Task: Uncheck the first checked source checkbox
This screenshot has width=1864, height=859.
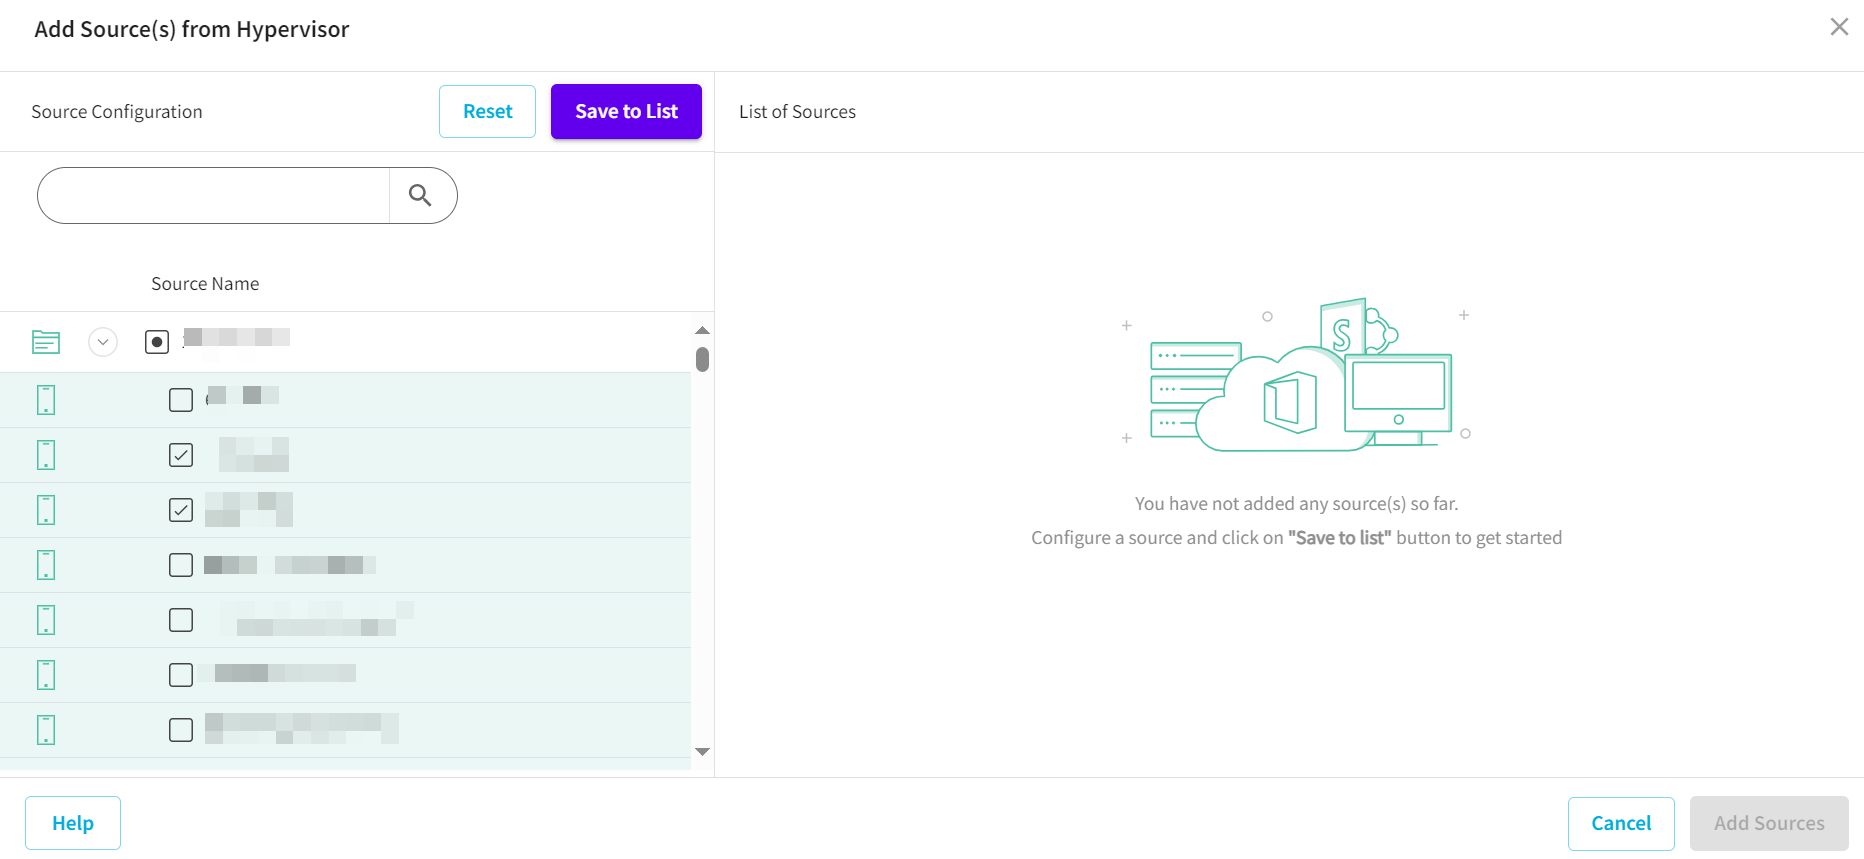Action: (181, 455)
